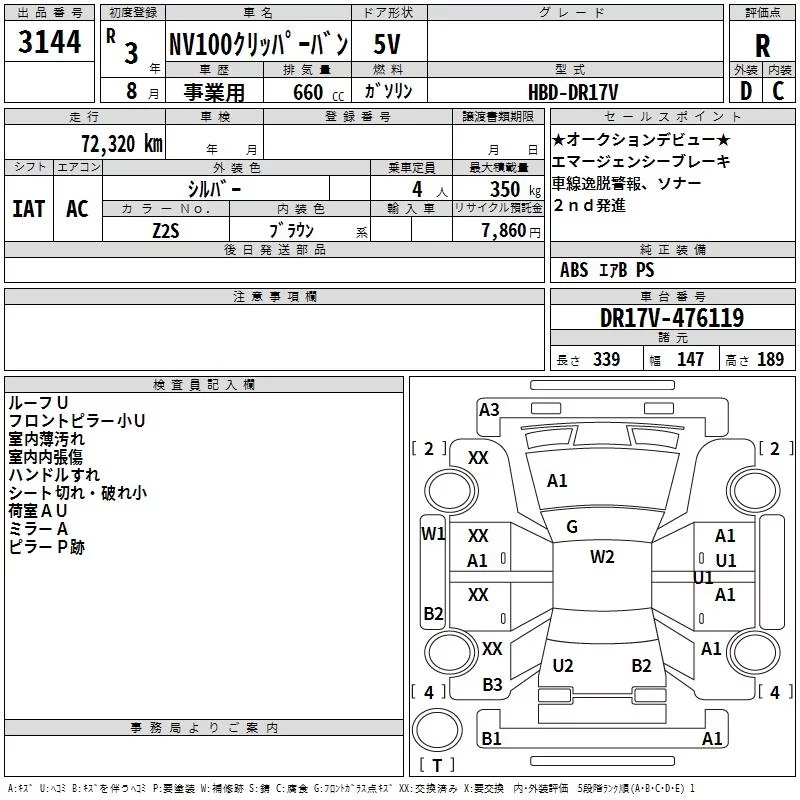Click the recycle deposit 7,860 yen field
Image resolution: width=800 pixels, height=800 pixels.
(x=498, y=230)
